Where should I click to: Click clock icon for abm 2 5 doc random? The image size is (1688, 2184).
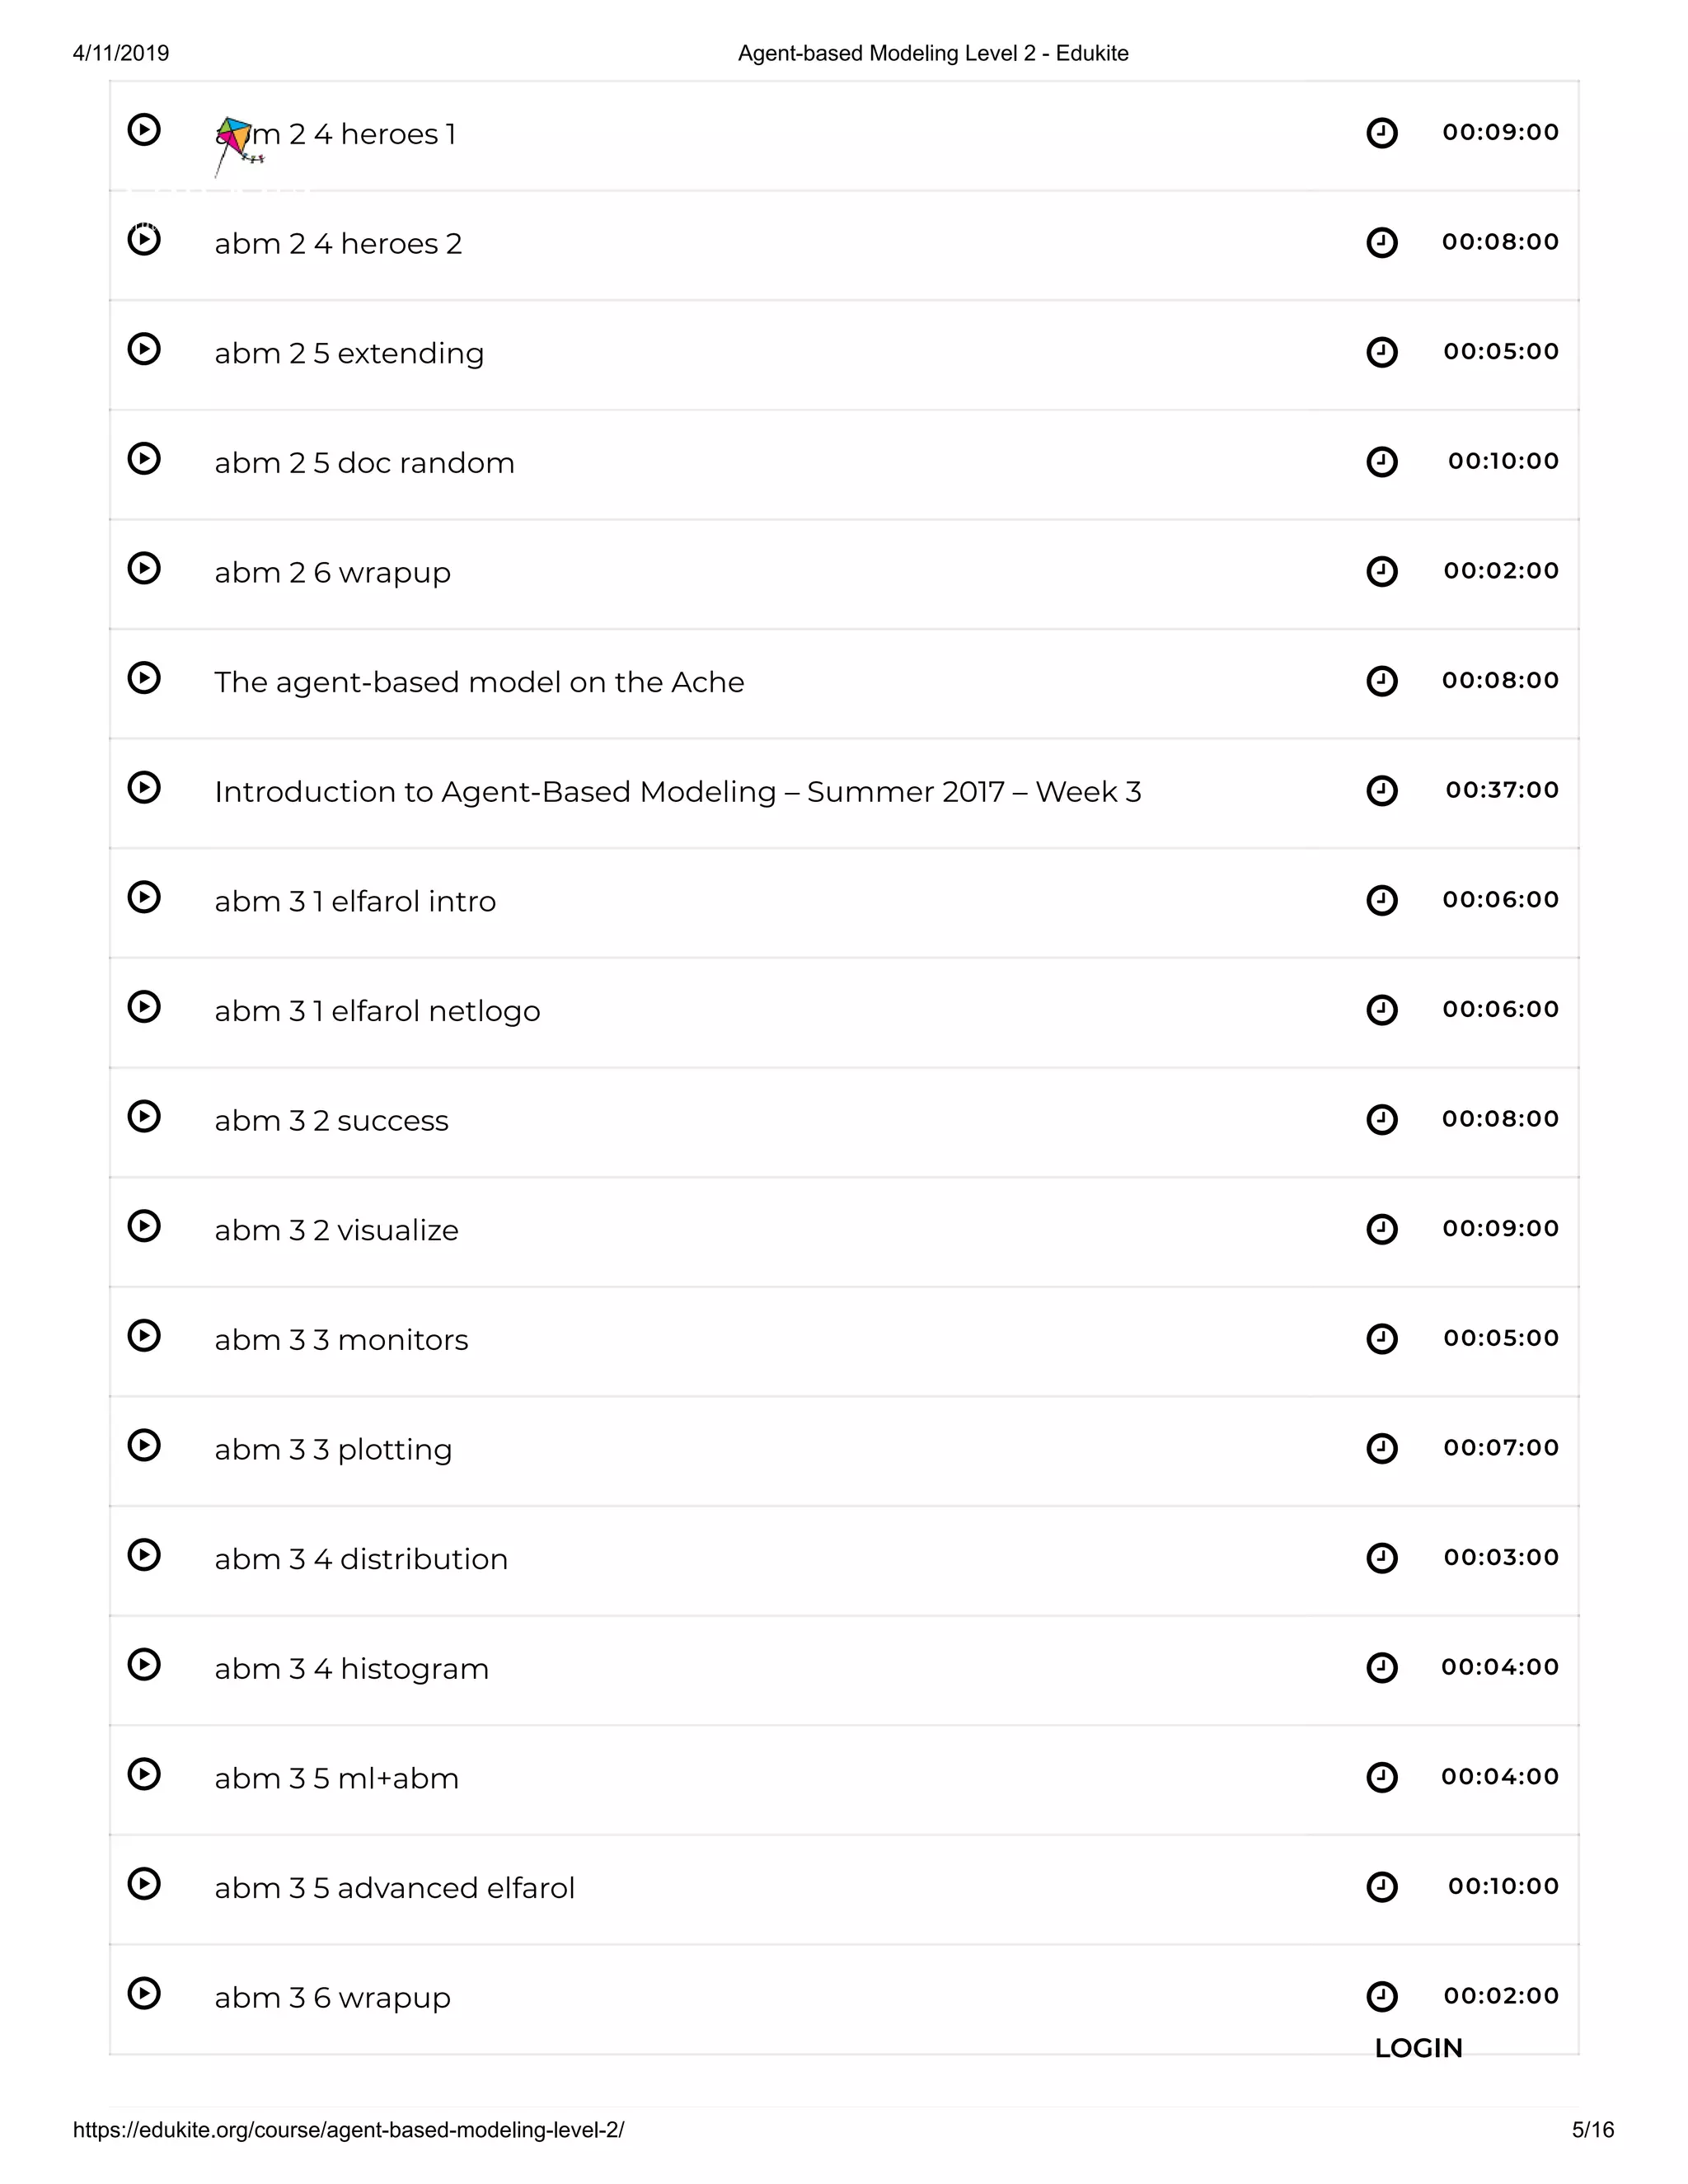(x=1381, y=462)
